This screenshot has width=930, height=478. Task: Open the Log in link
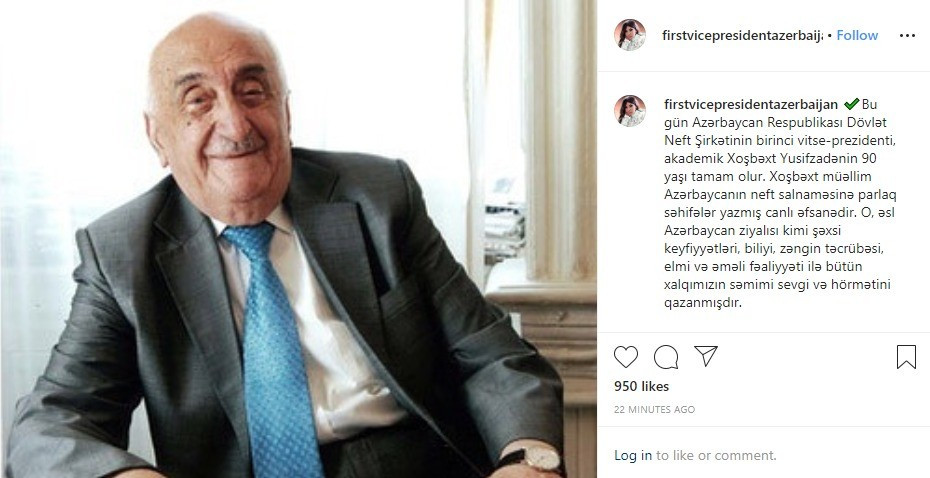(633, 455)
